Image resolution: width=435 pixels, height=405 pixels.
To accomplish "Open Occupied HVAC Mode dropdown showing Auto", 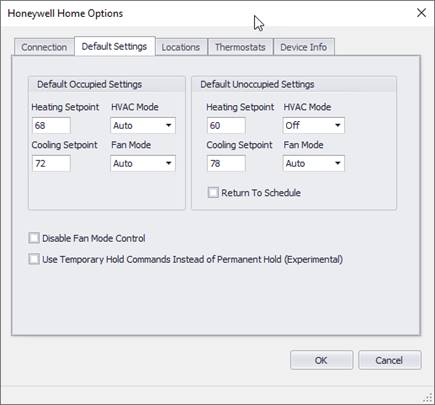I will click(x=143, y=125).
